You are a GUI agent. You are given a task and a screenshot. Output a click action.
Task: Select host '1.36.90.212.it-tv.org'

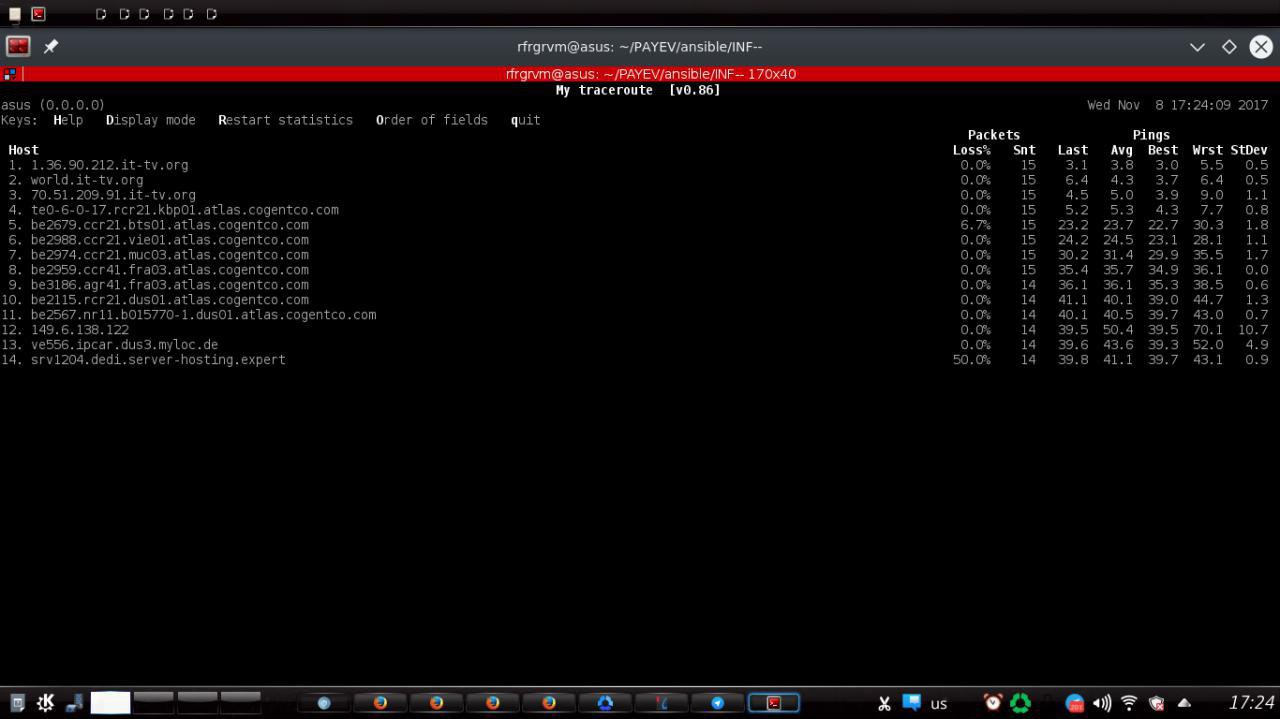(109, 165)
